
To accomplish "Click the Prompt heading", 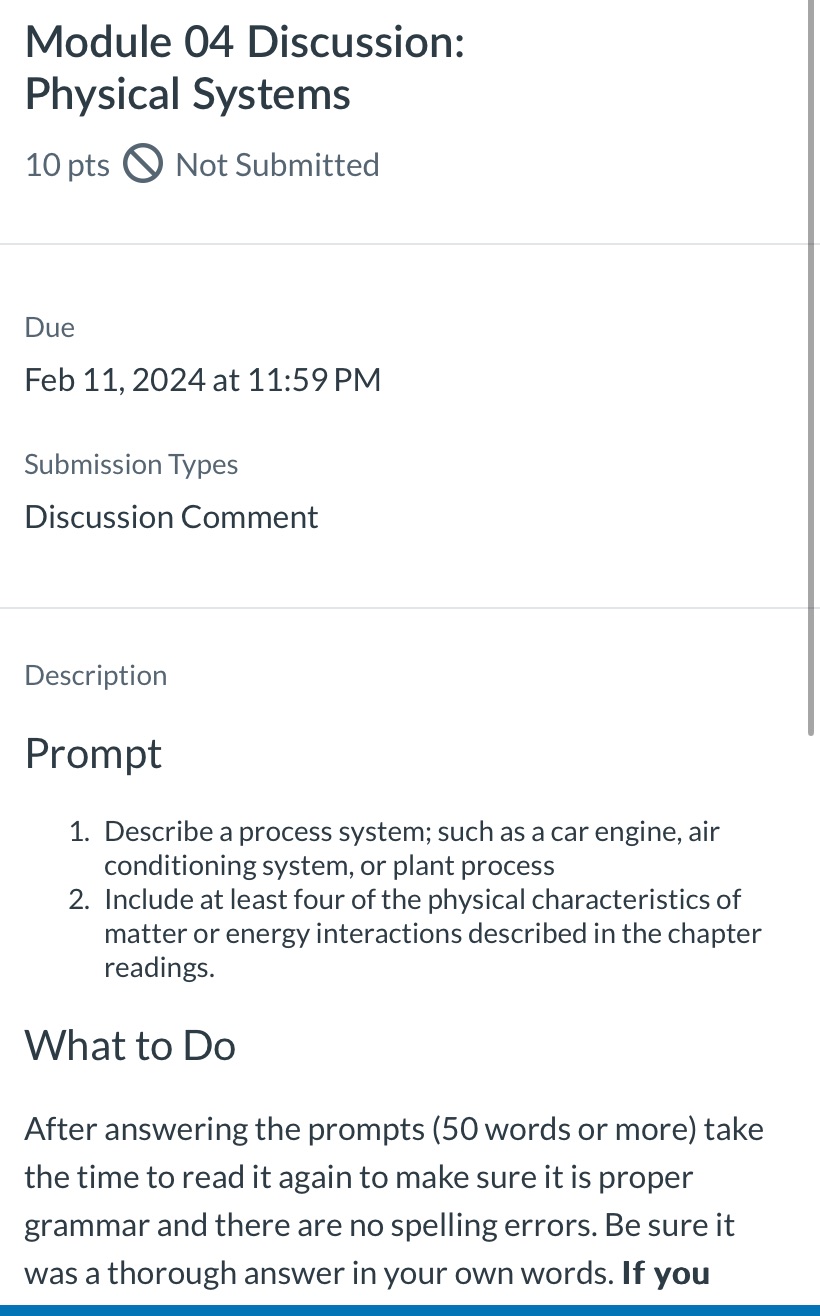I will click(93, 753).
